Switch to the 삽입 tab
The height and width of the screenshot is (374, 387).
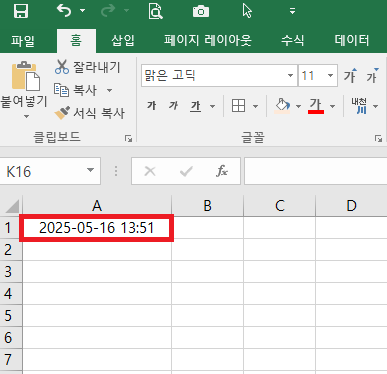(x=123, y=41)
